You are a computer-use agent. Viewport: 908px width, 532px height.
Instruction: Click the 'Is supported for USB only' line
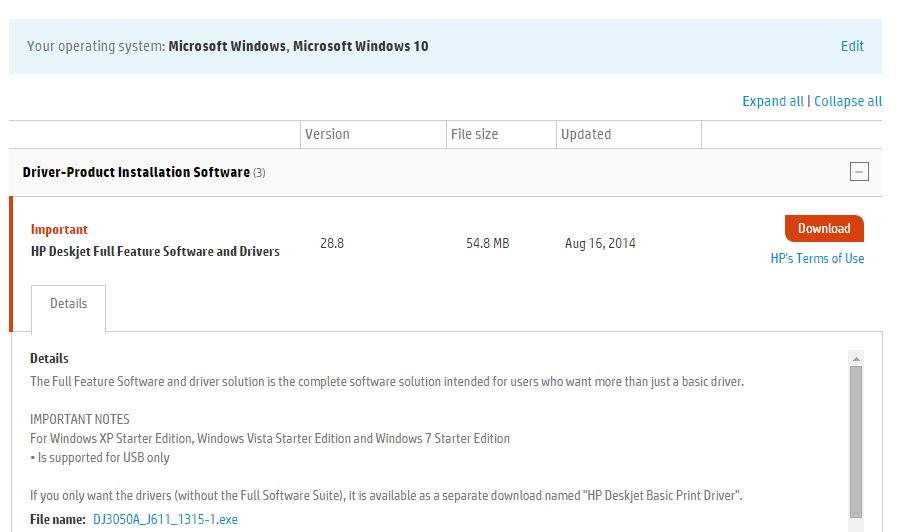click(x=100, y=458)
